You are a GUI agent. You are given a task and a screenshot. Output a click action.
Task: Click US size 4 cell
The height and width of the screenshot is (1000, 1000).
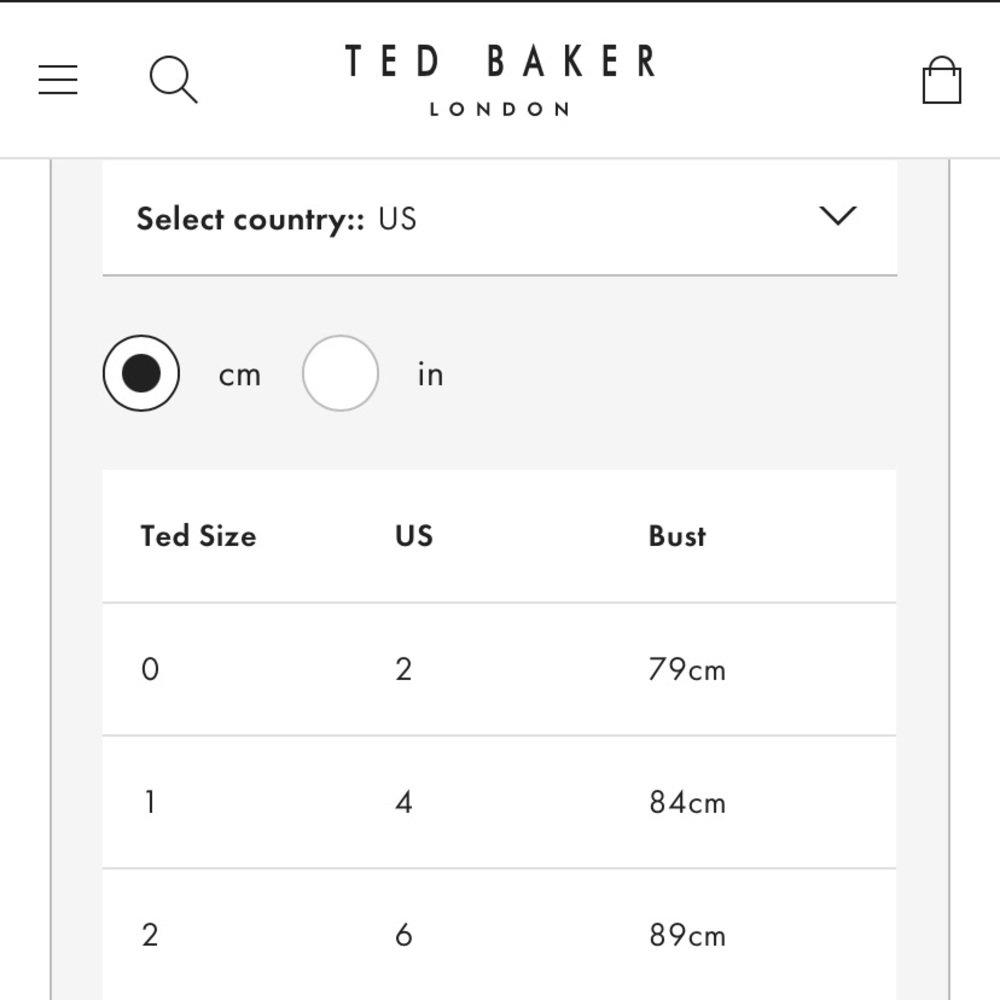(404, 802)
